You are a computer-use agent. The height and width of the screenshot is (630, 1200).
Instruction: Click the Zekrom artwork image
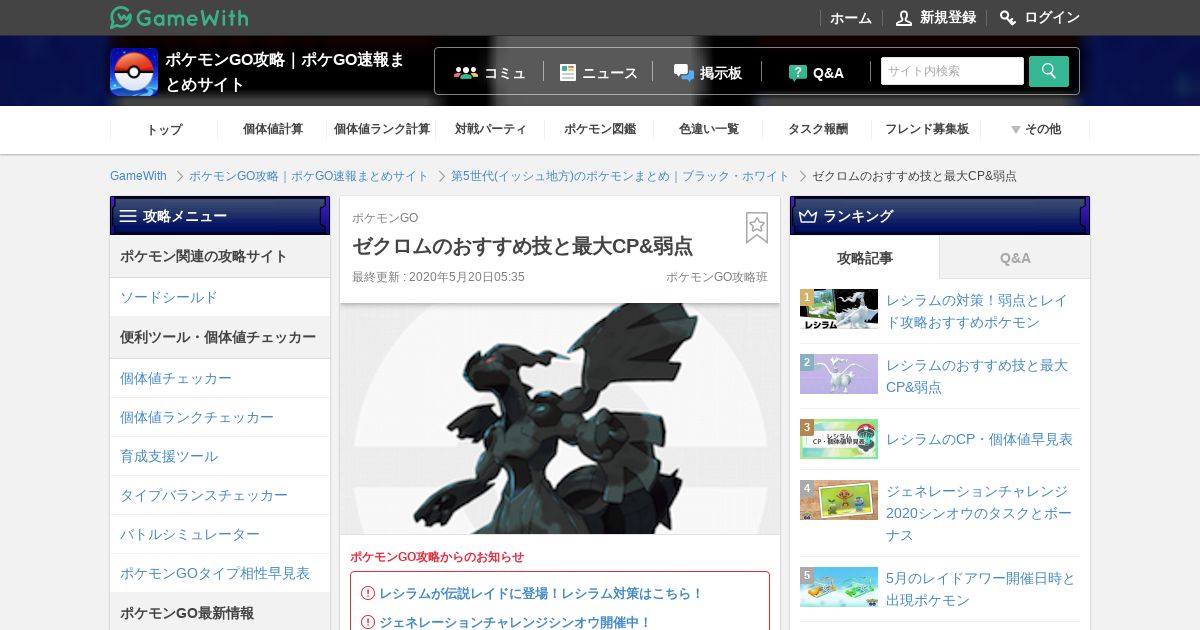560,418
